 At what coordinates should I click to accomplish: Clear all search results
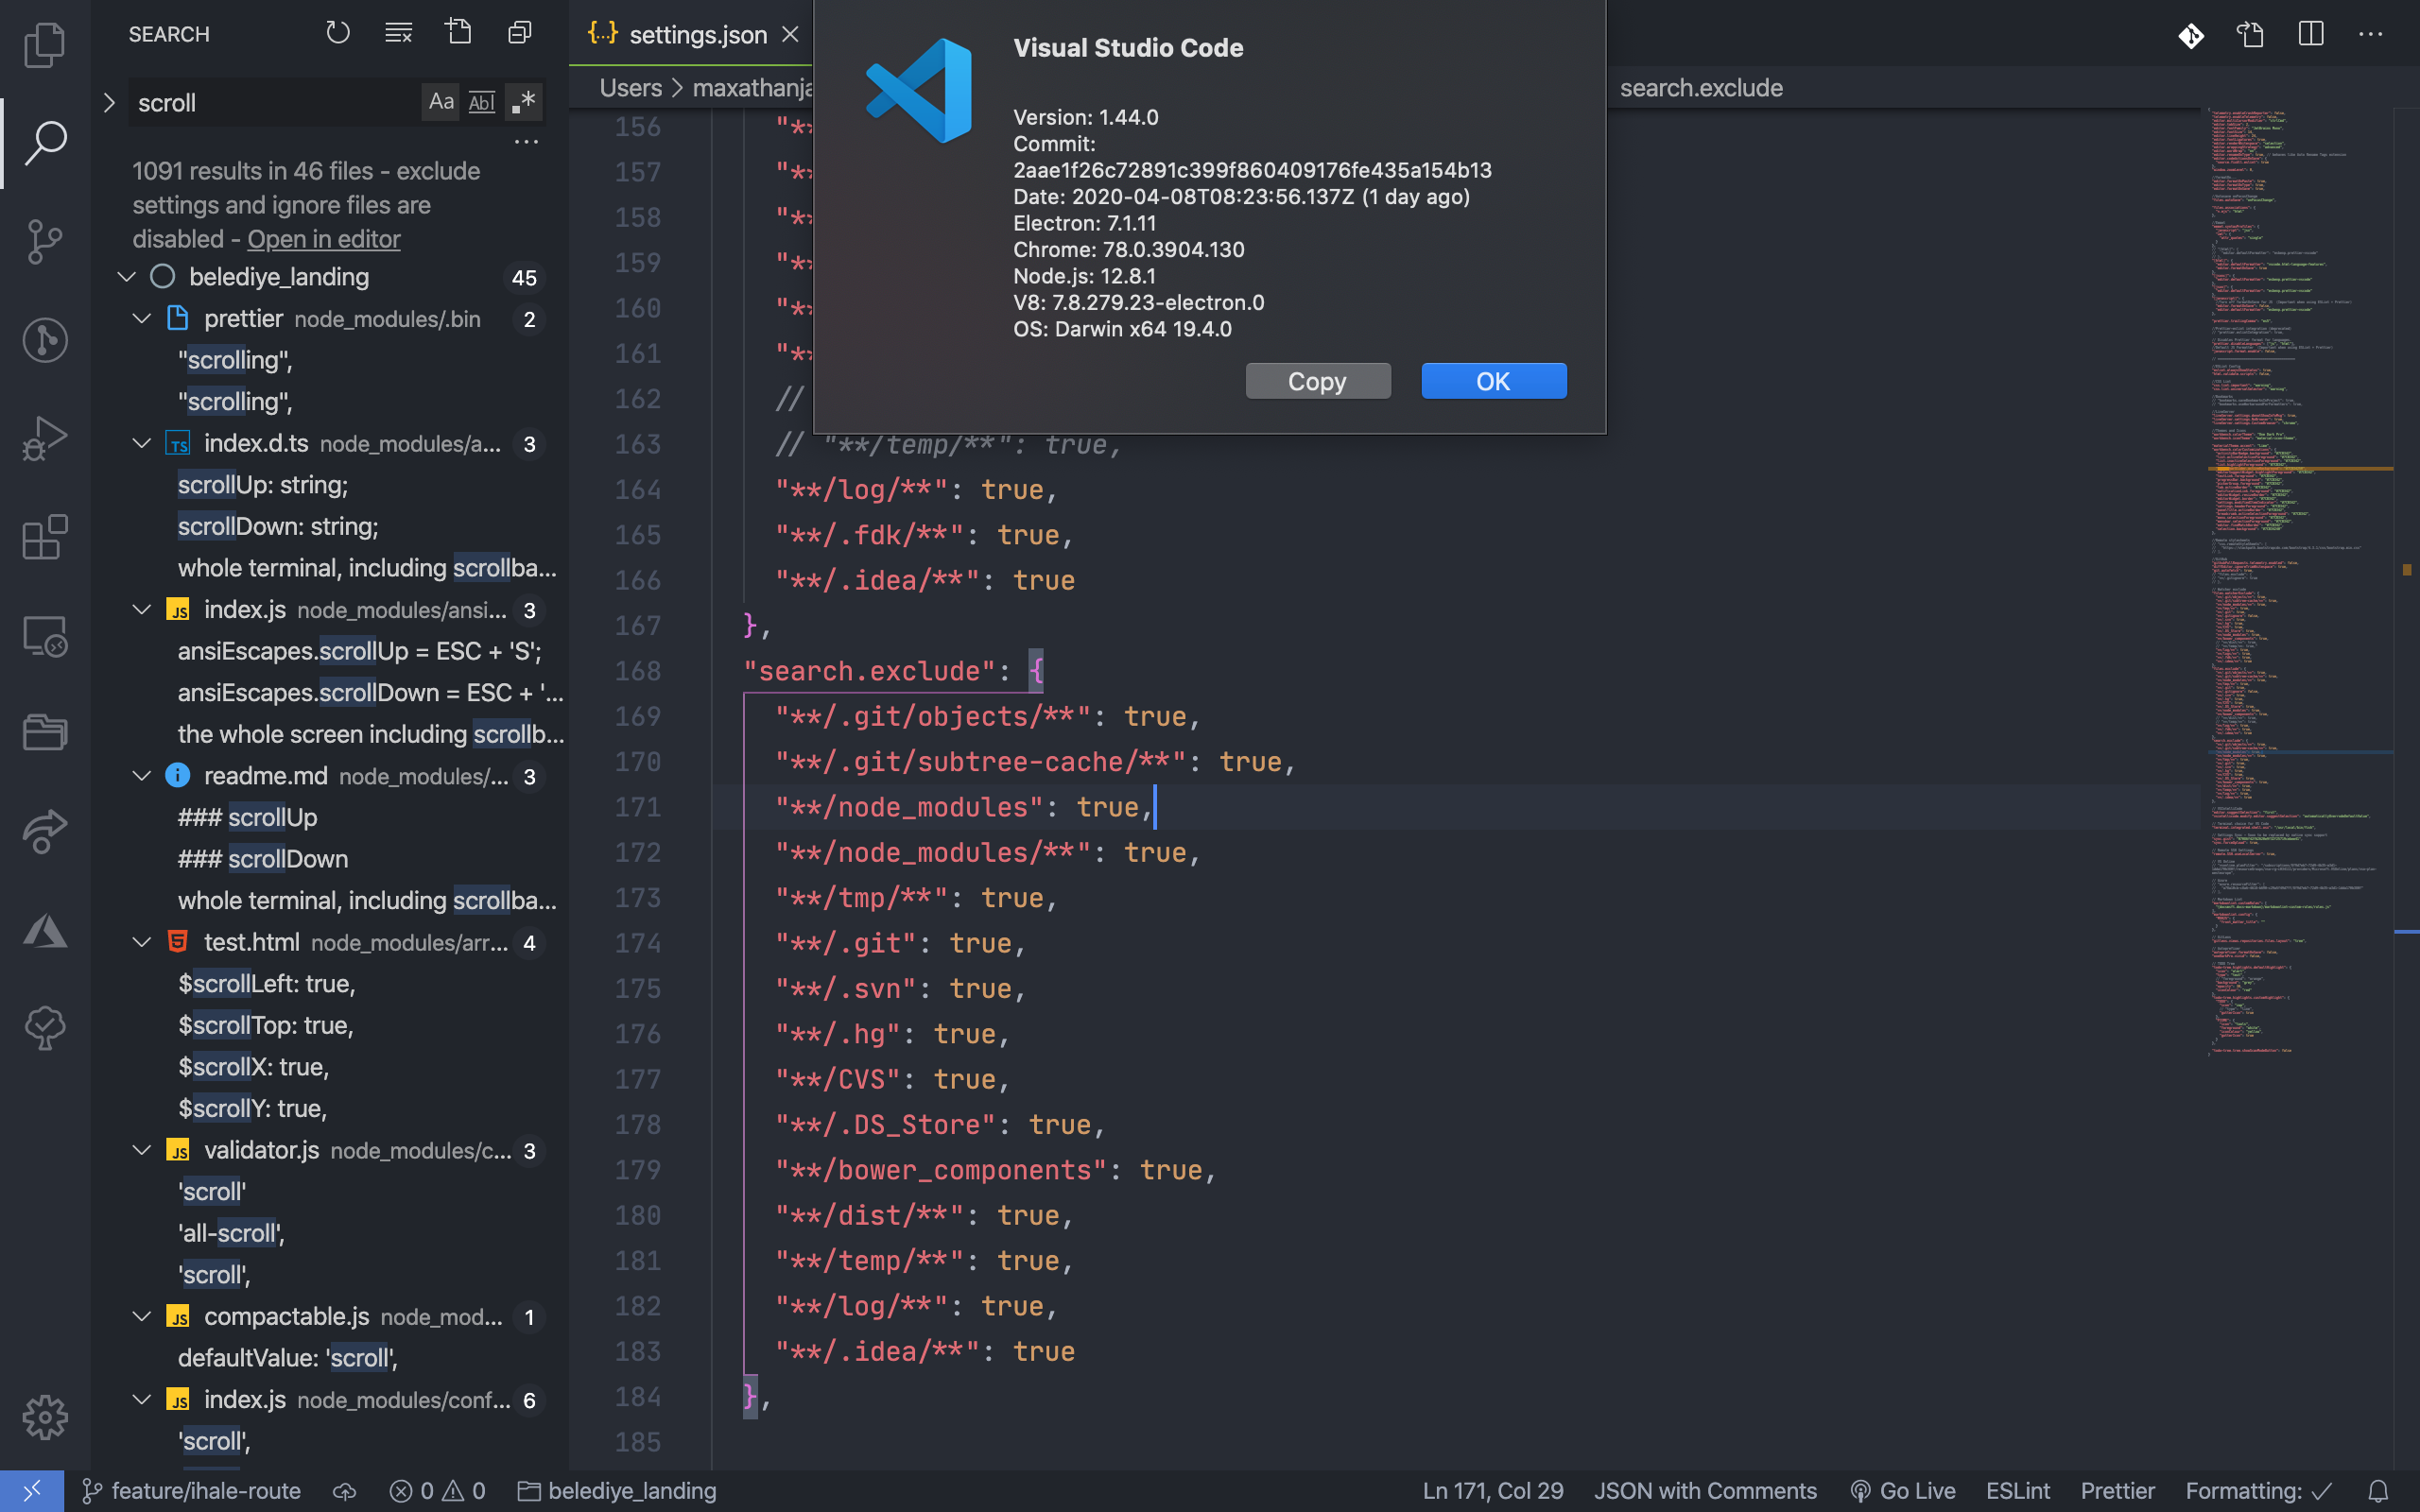pos(398,33)
